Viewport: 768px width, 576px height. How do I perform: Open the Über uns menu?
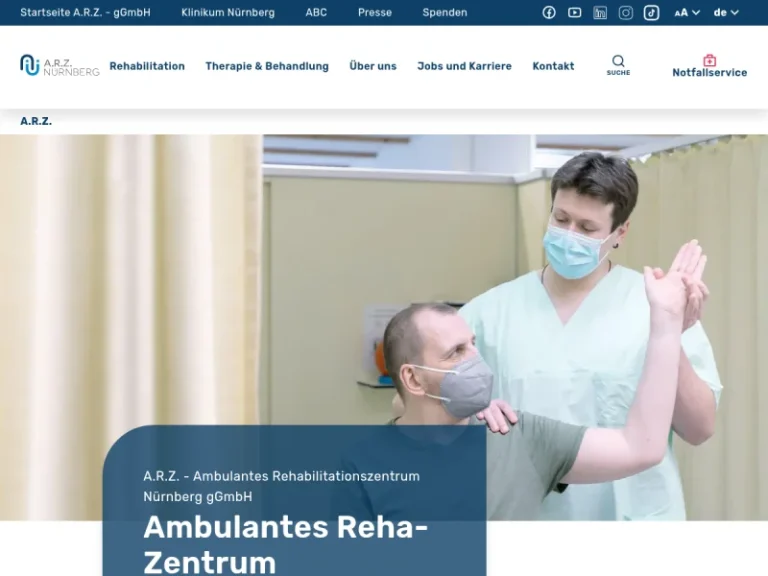click(373, 66)
